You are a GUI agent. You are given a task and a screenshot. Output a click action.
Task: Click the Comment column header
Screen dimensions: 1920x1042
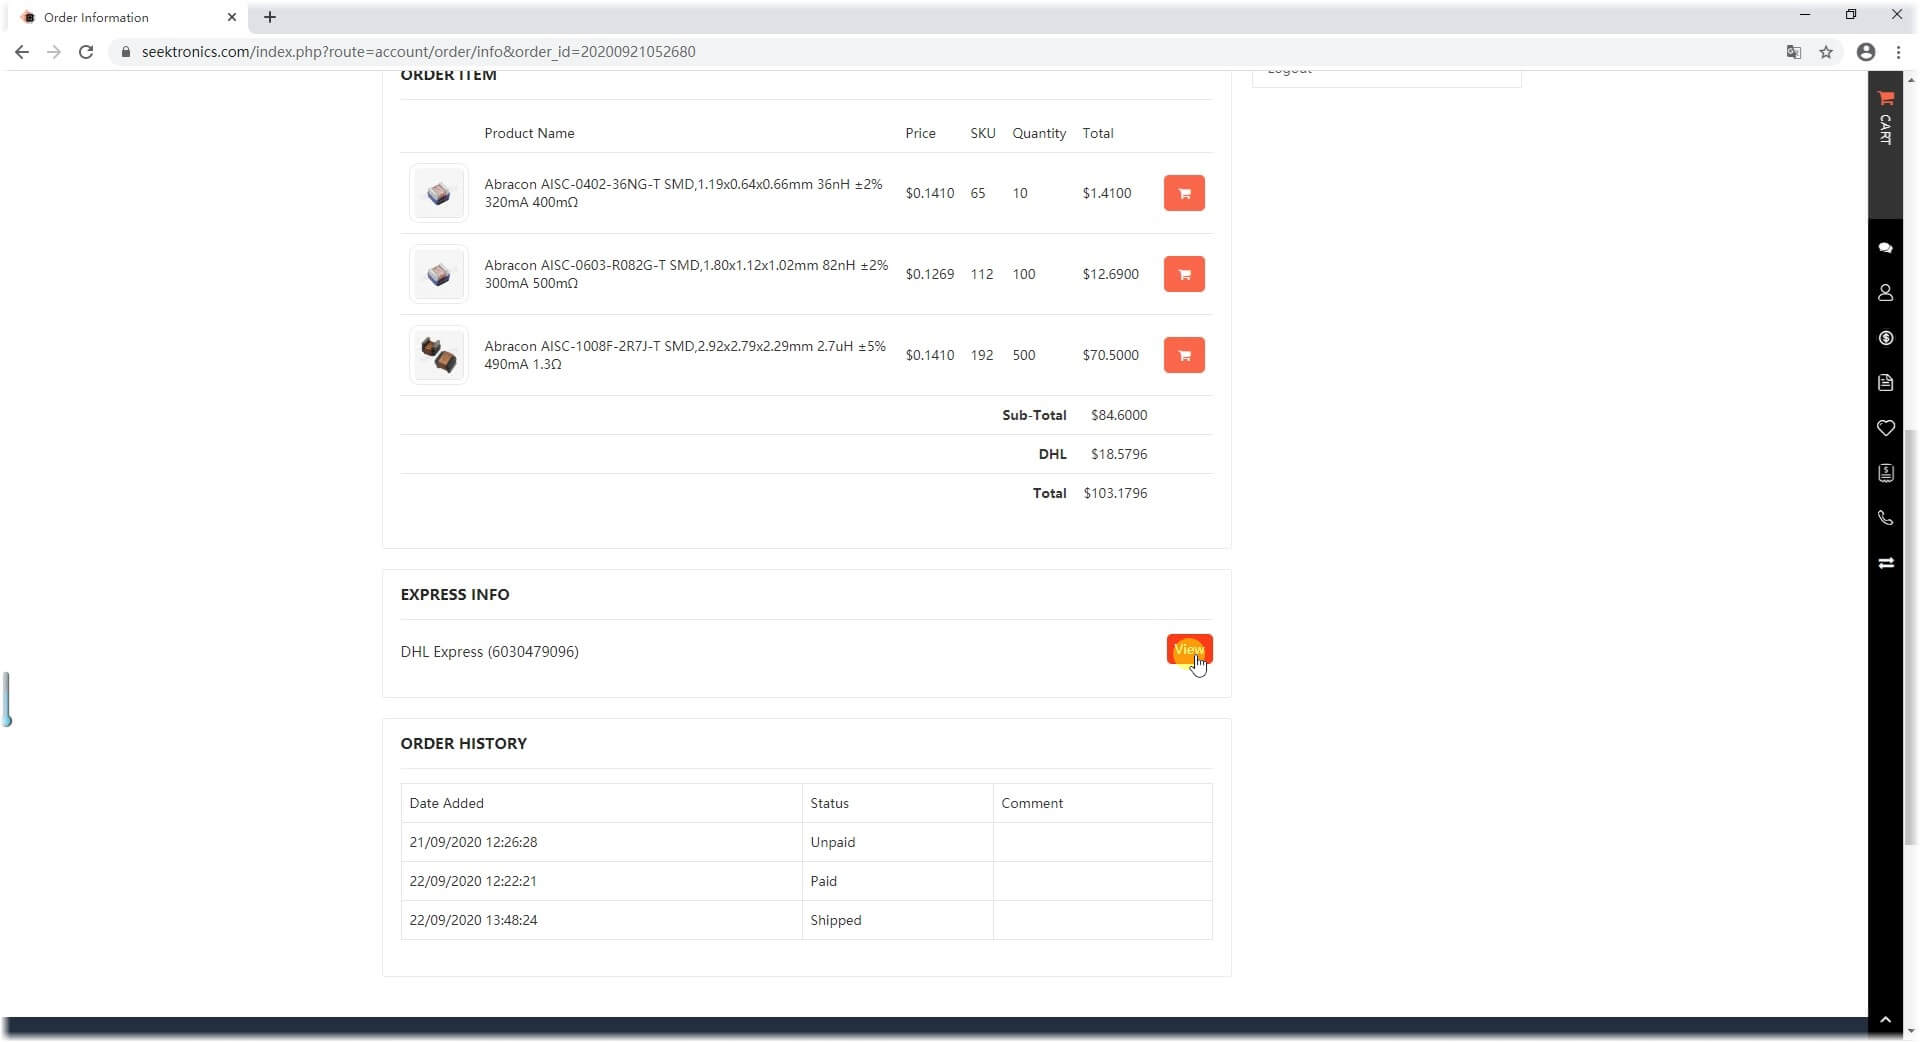pos(1032,803)
